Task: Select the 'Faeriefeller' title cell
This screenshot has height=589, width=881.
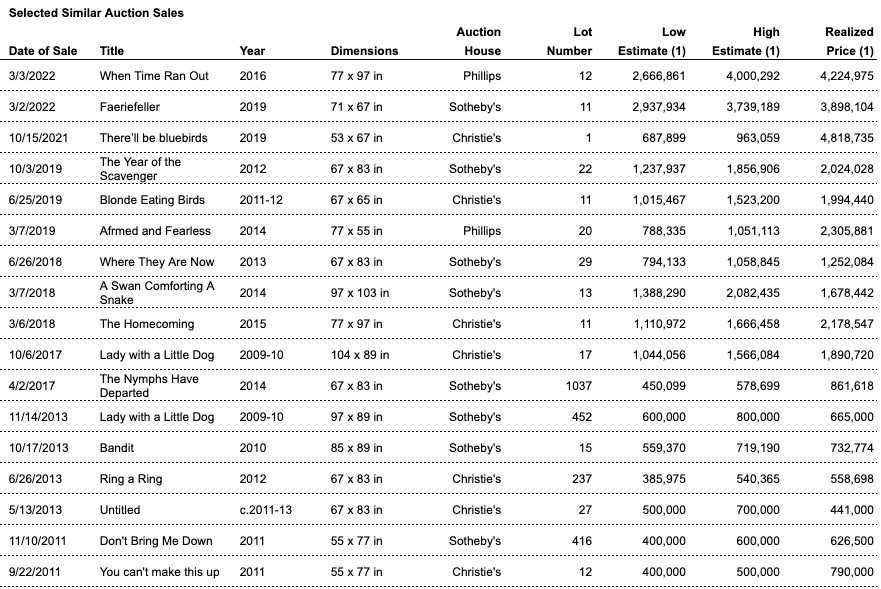Action: pos(130,107)
